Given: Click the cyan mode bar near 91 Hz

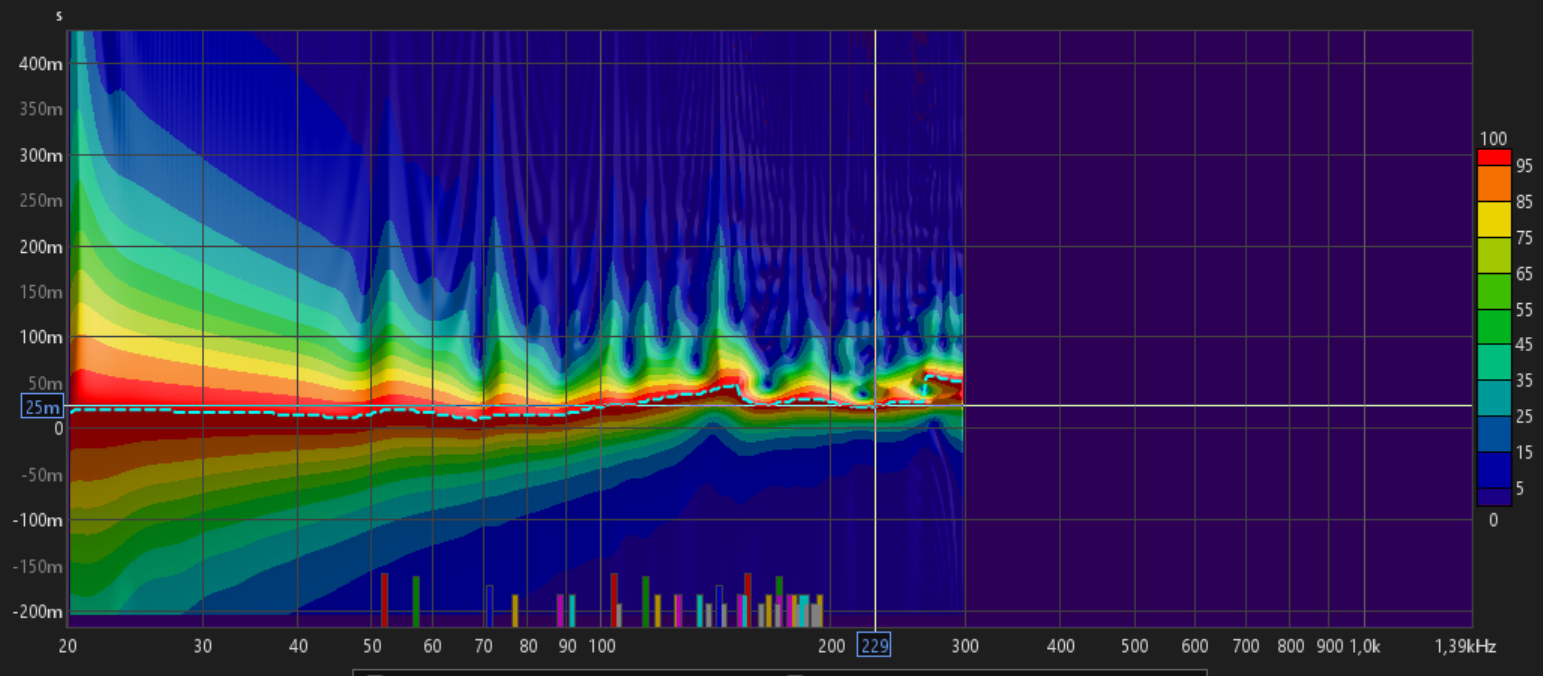Looking at the screenshot, I should click(572, 610).
